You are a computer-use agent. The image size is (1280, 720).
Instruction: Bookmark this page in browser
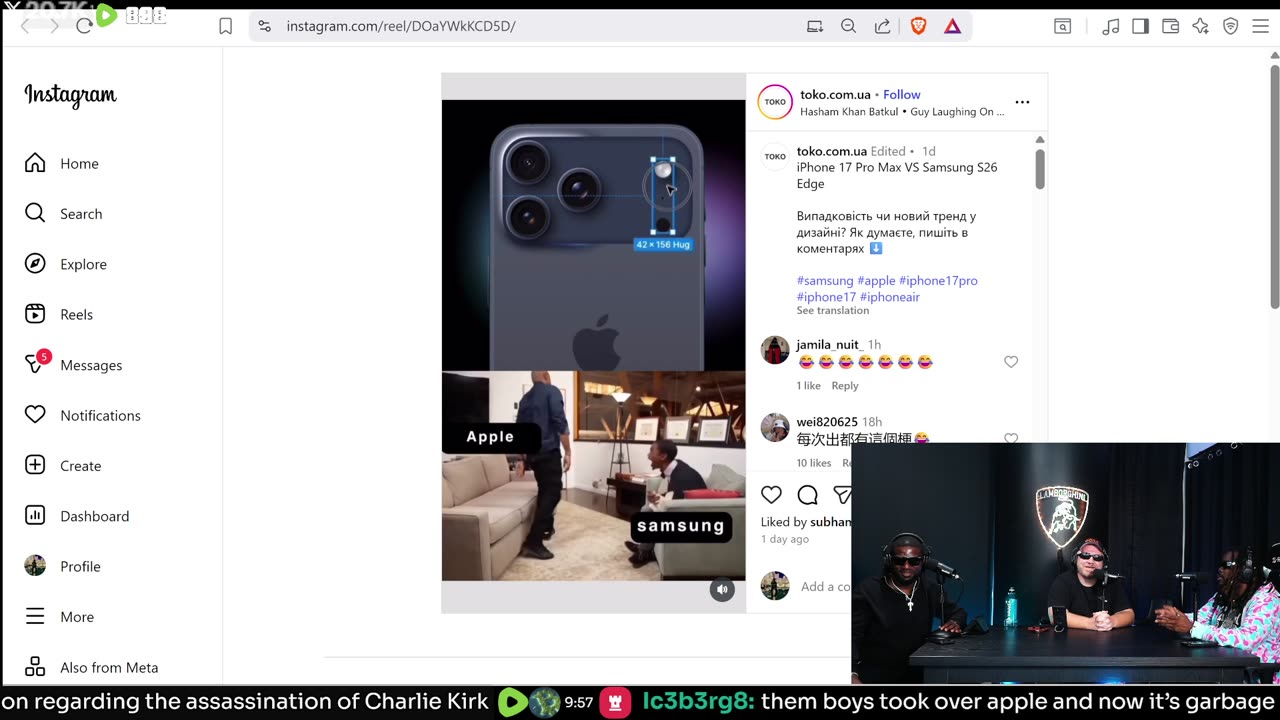[226, 26]
